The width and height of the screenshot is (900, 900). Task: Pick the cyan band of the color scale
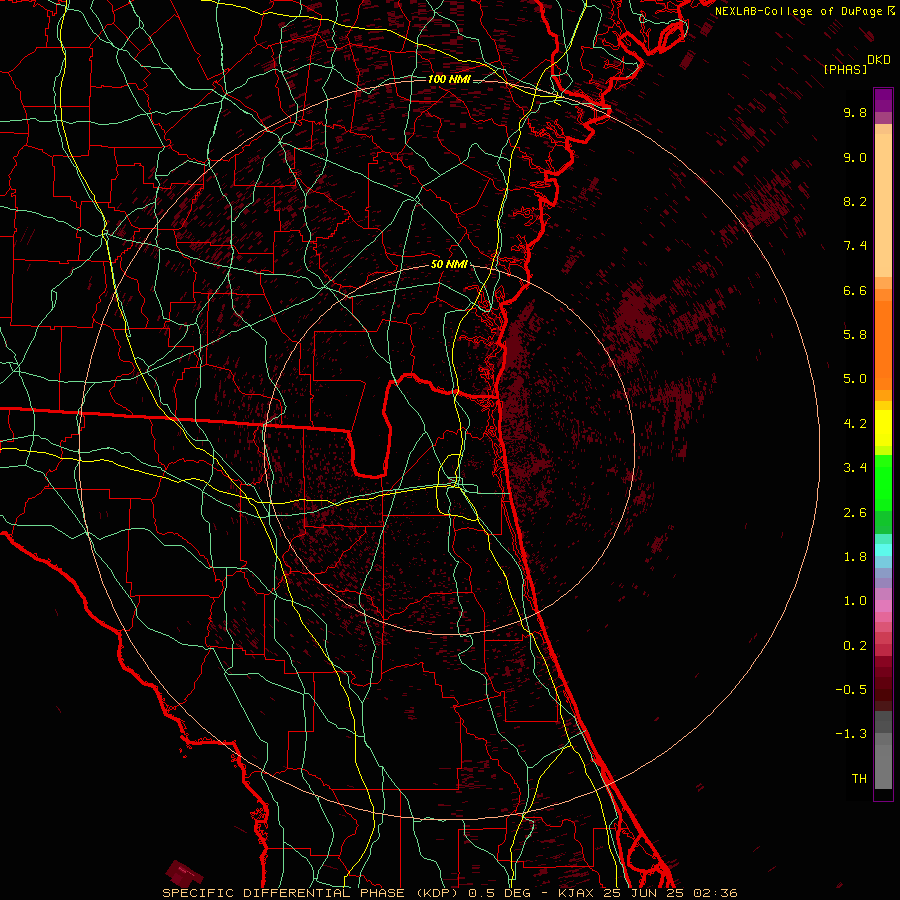point(883,550)
